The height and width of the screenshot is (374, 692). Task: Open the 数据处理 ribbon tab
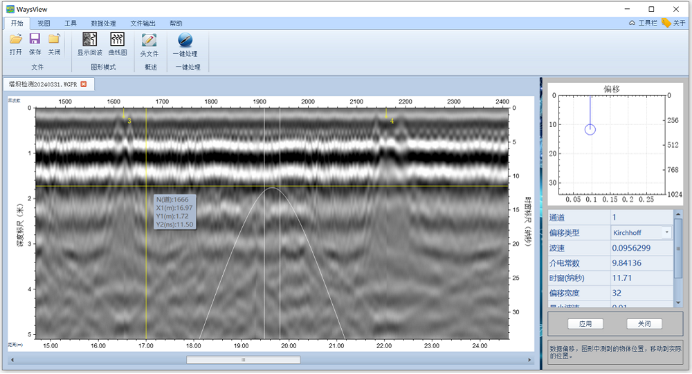point(103,23)
